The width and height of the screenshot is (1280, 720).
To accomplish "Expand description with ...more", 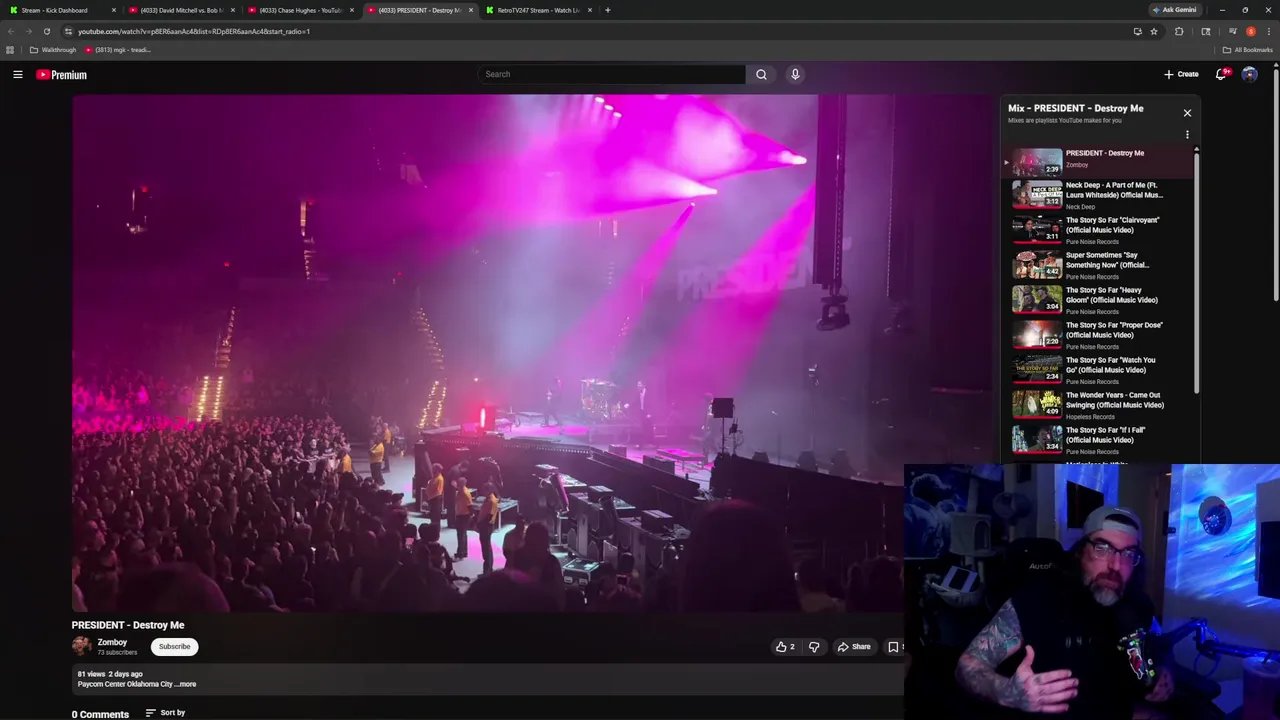I will 187,684.
